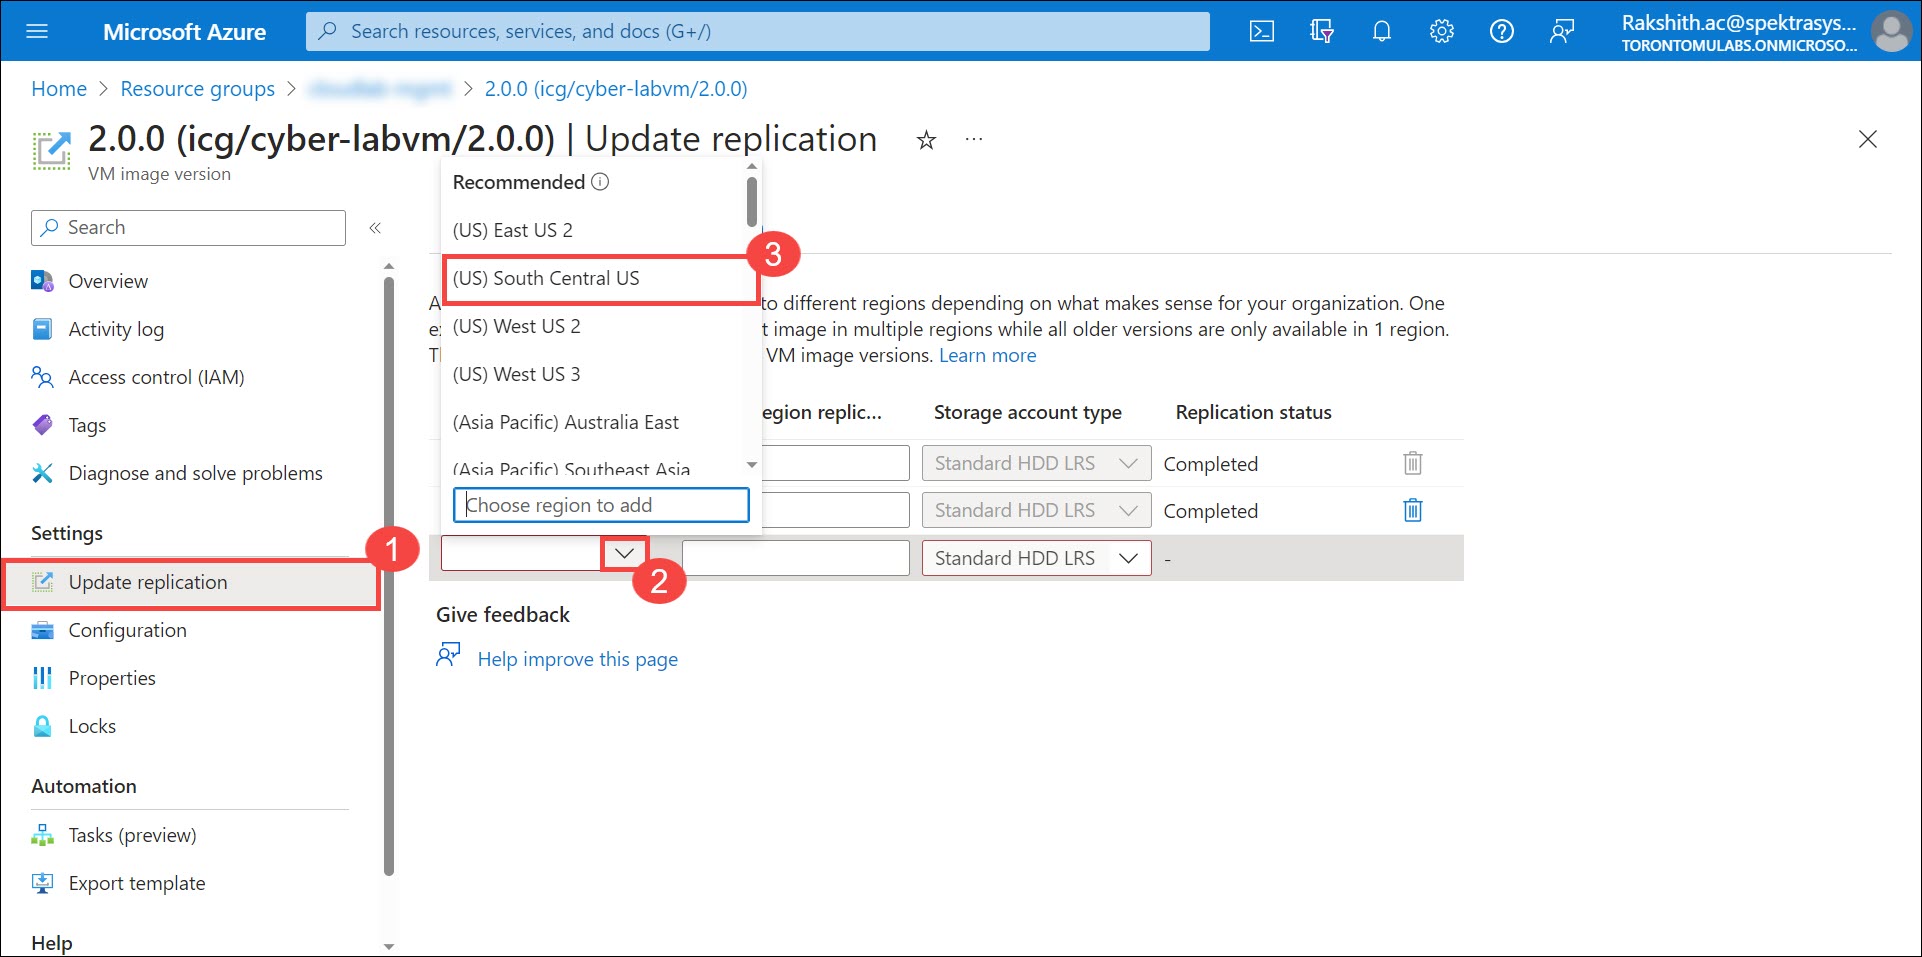Select (Asia Pacific) Australia East region
Screen dimensions: 1922x957
point(596,422)
